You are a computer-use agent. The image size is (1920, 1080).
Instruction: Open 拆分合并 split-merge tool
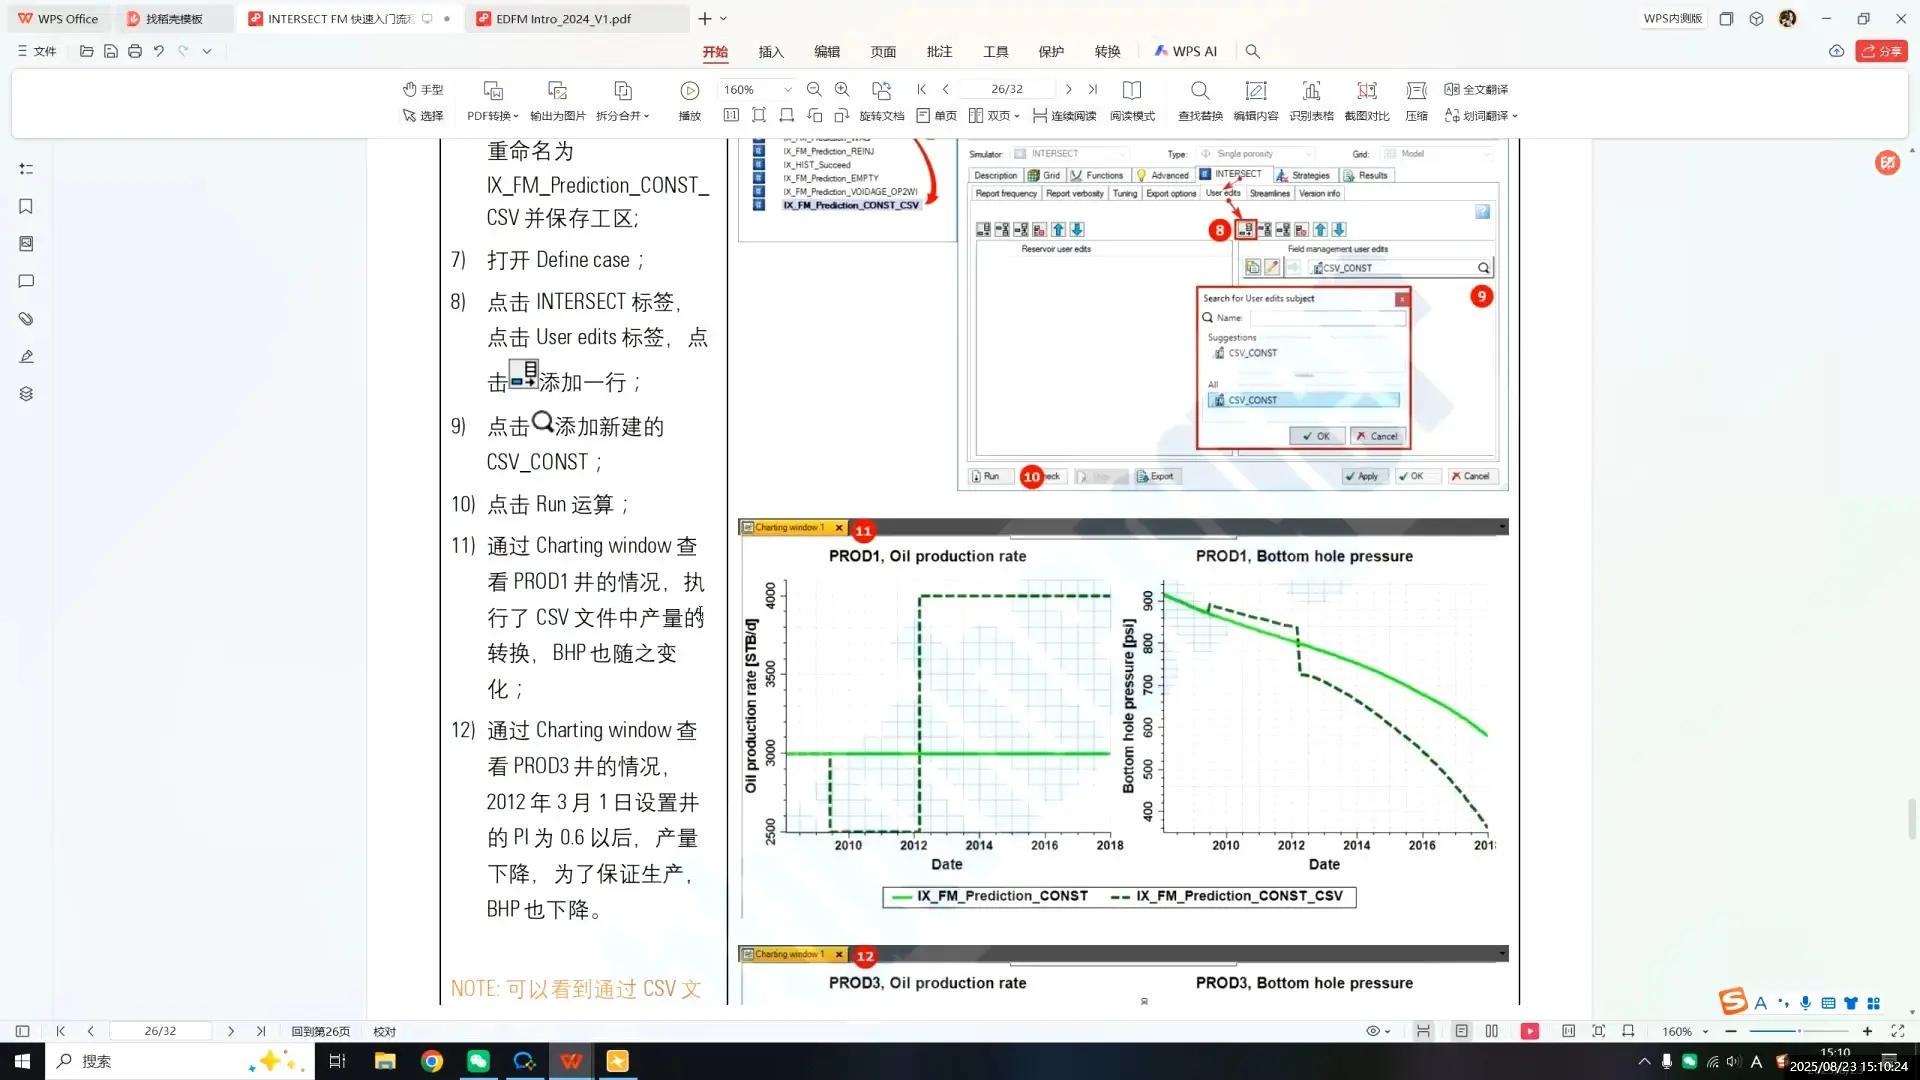click(x=622, y=102)
